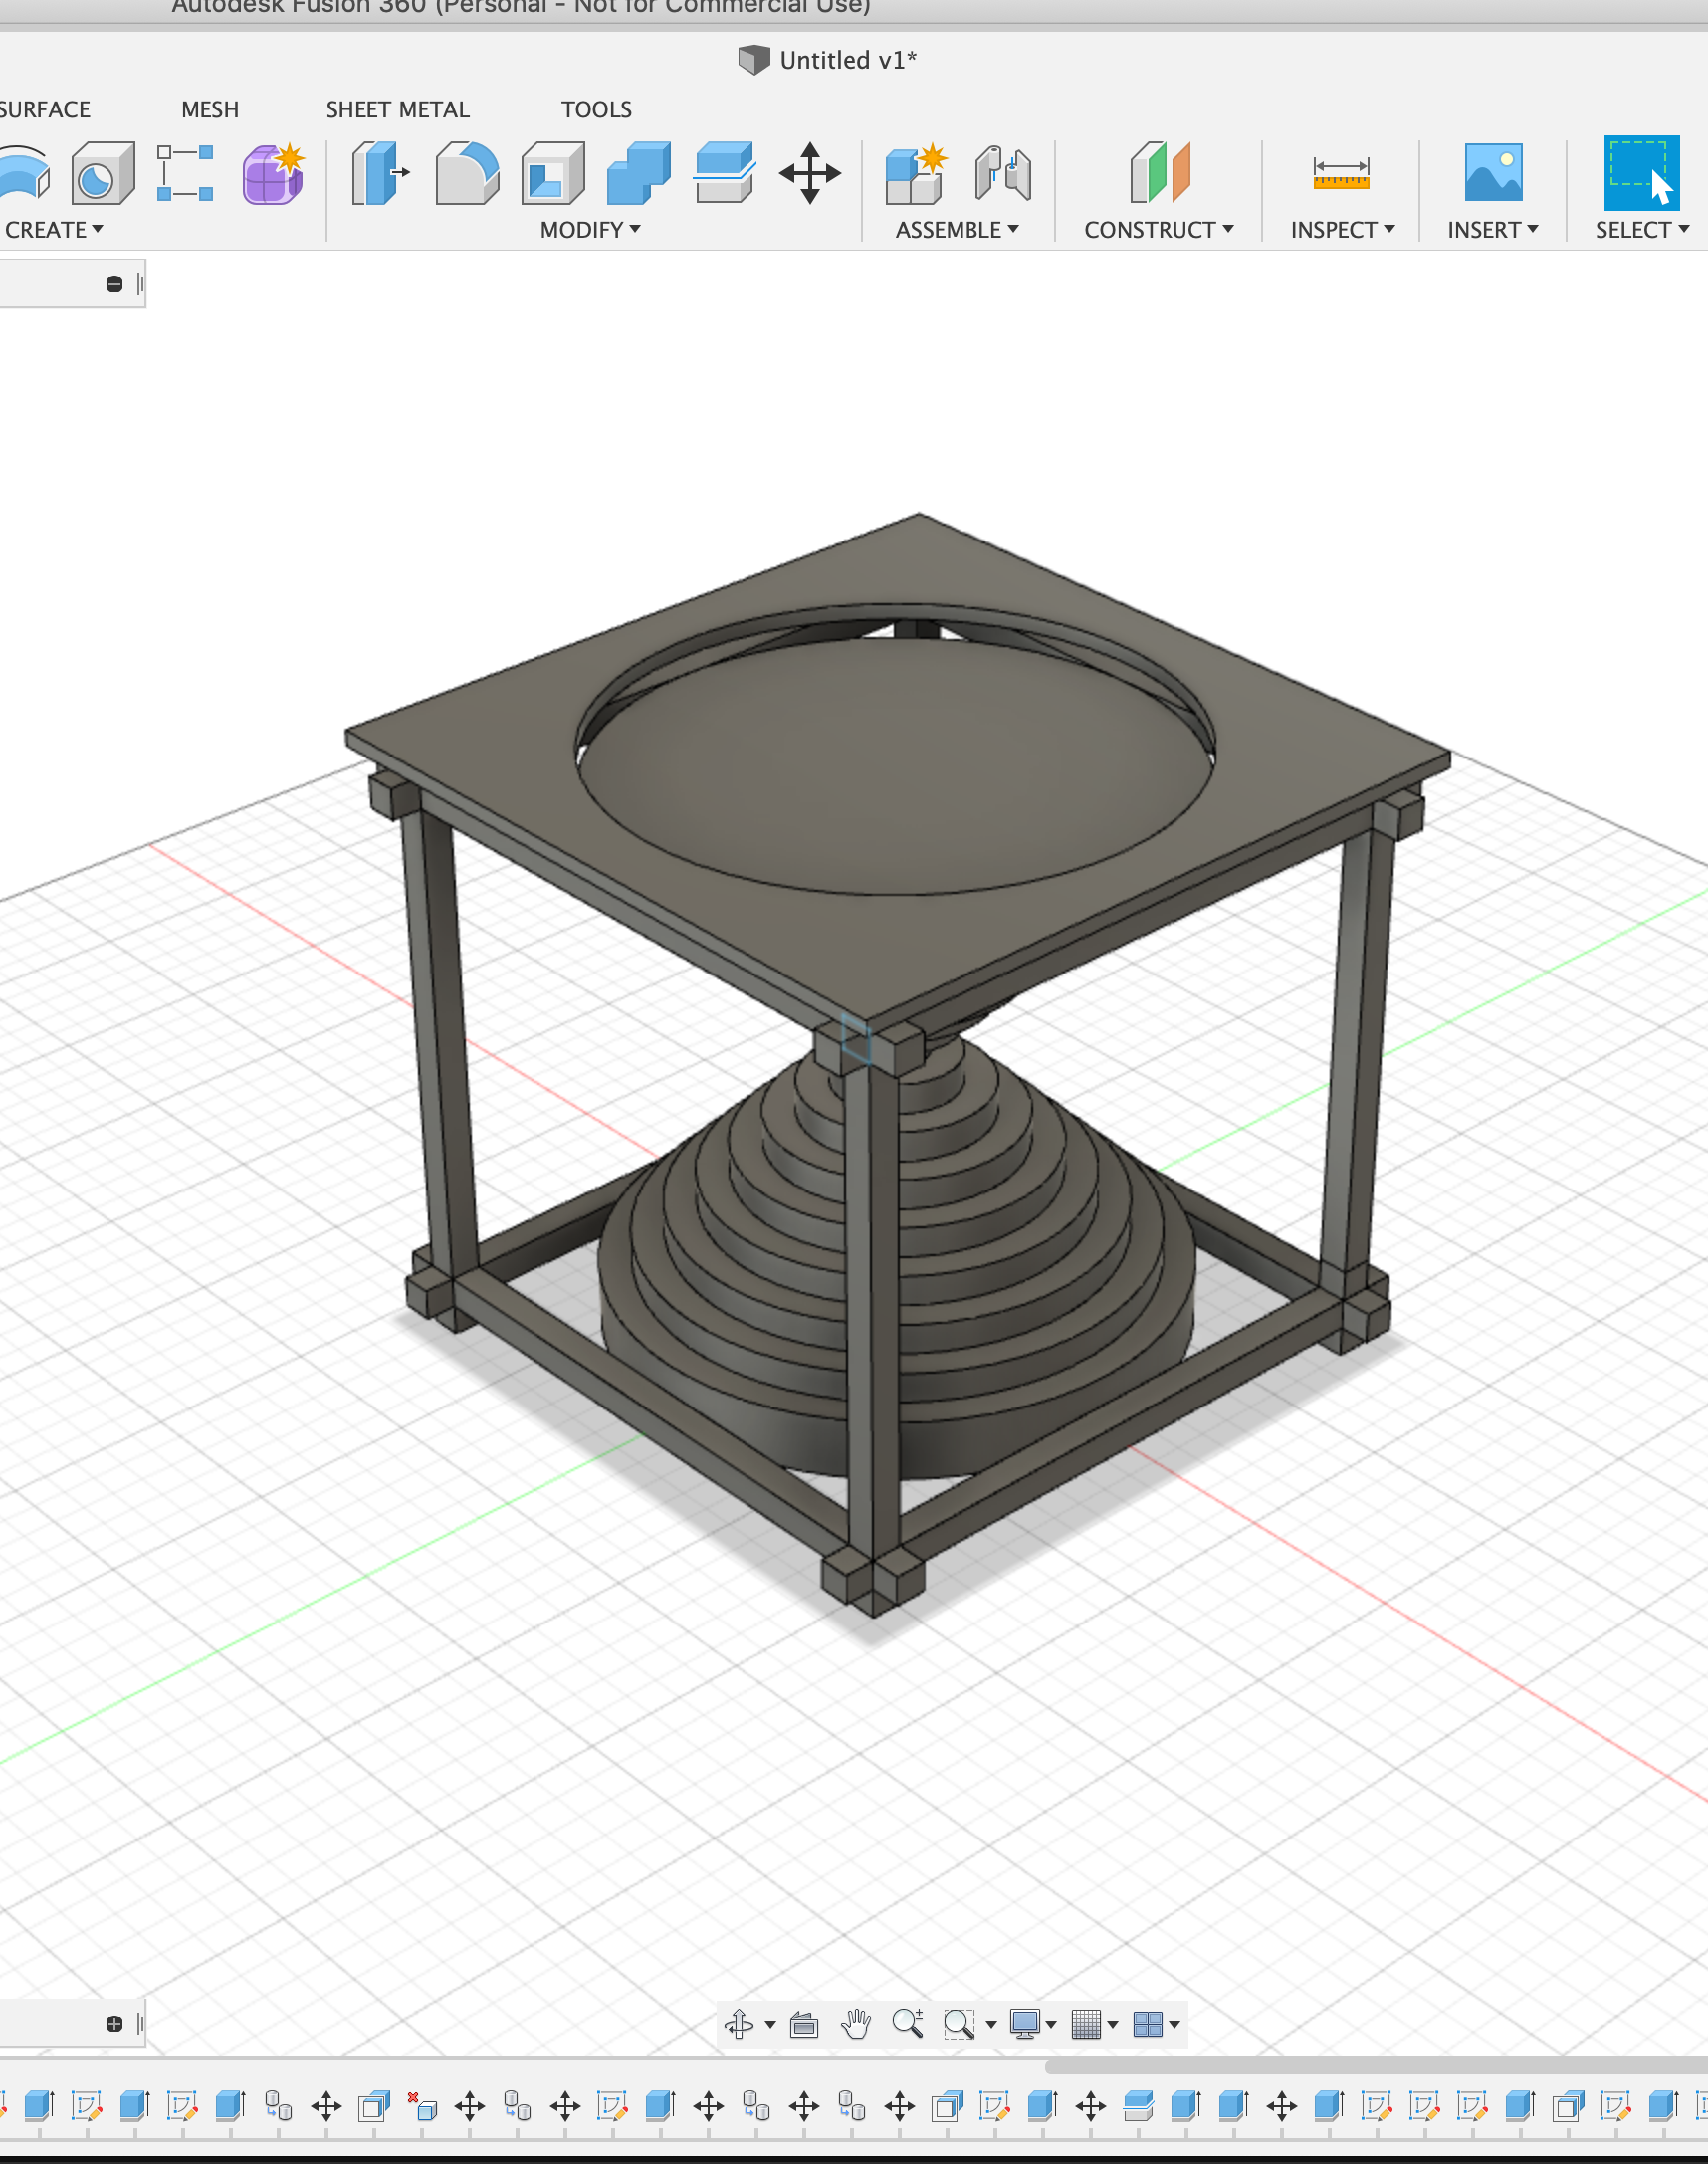1708x2164 pixels.
Task: Click the Untitled v1 document title
Action: click(846, 60)
